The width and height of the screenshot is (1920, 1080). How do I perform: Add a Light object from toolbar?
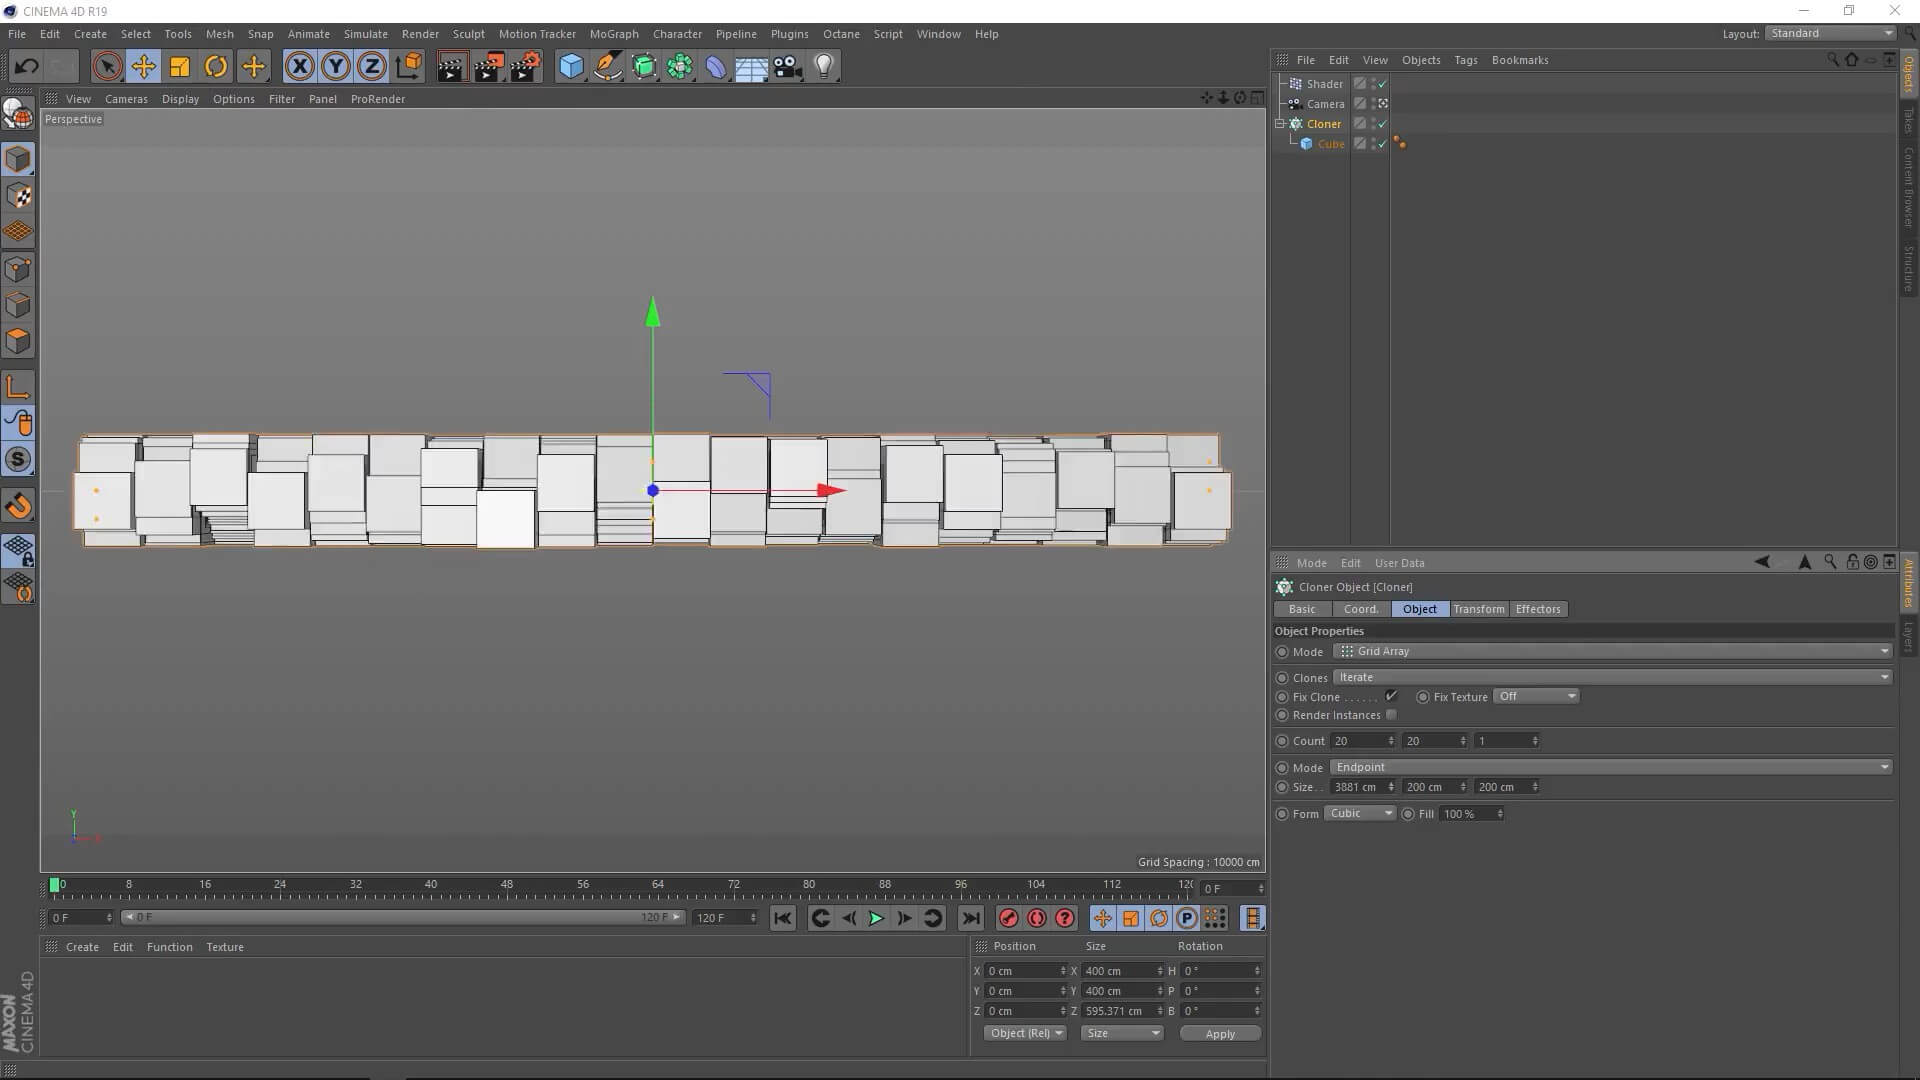823,67
